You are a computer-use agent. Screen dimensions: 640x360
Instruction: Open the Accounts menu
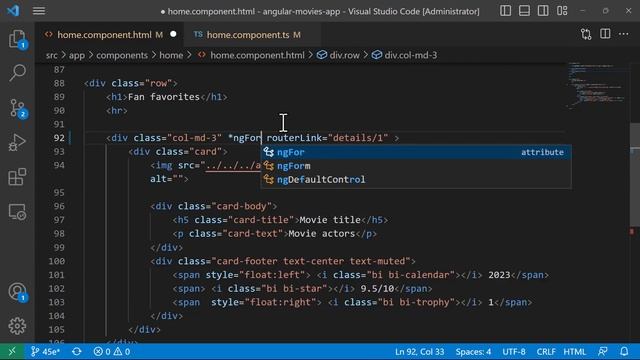click(x=17, y=292)
